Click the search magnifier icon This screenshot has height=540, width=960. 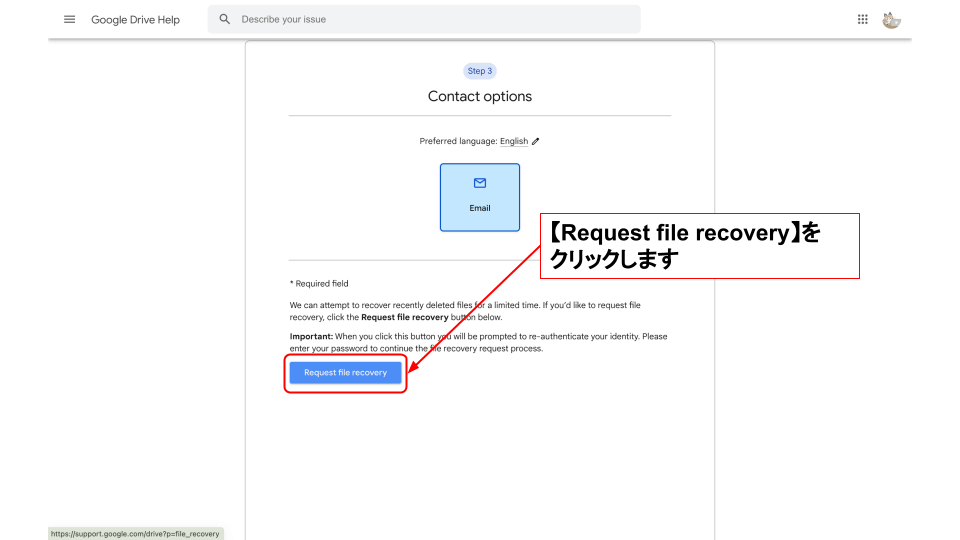point(225,19)
